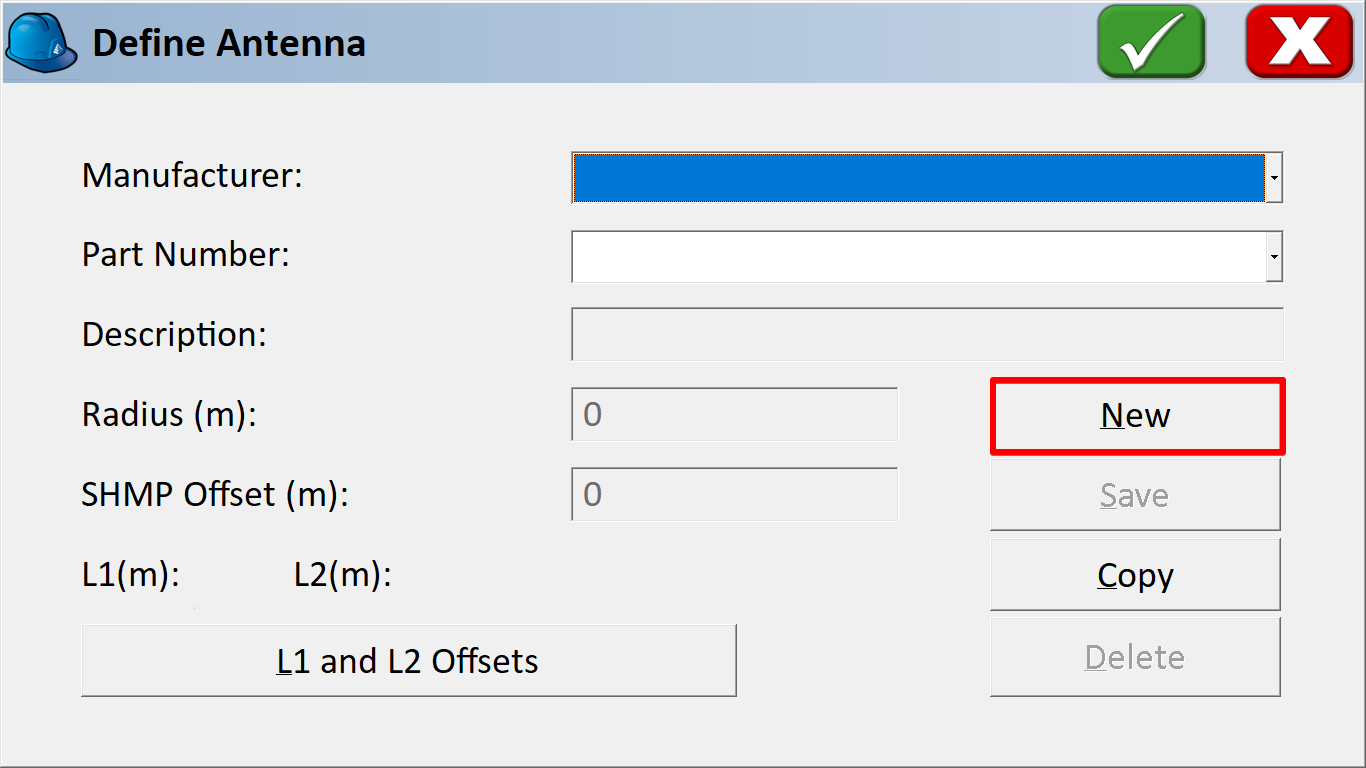
Task: Click the Define Antenna title text
Action: (x=229, y=44)
